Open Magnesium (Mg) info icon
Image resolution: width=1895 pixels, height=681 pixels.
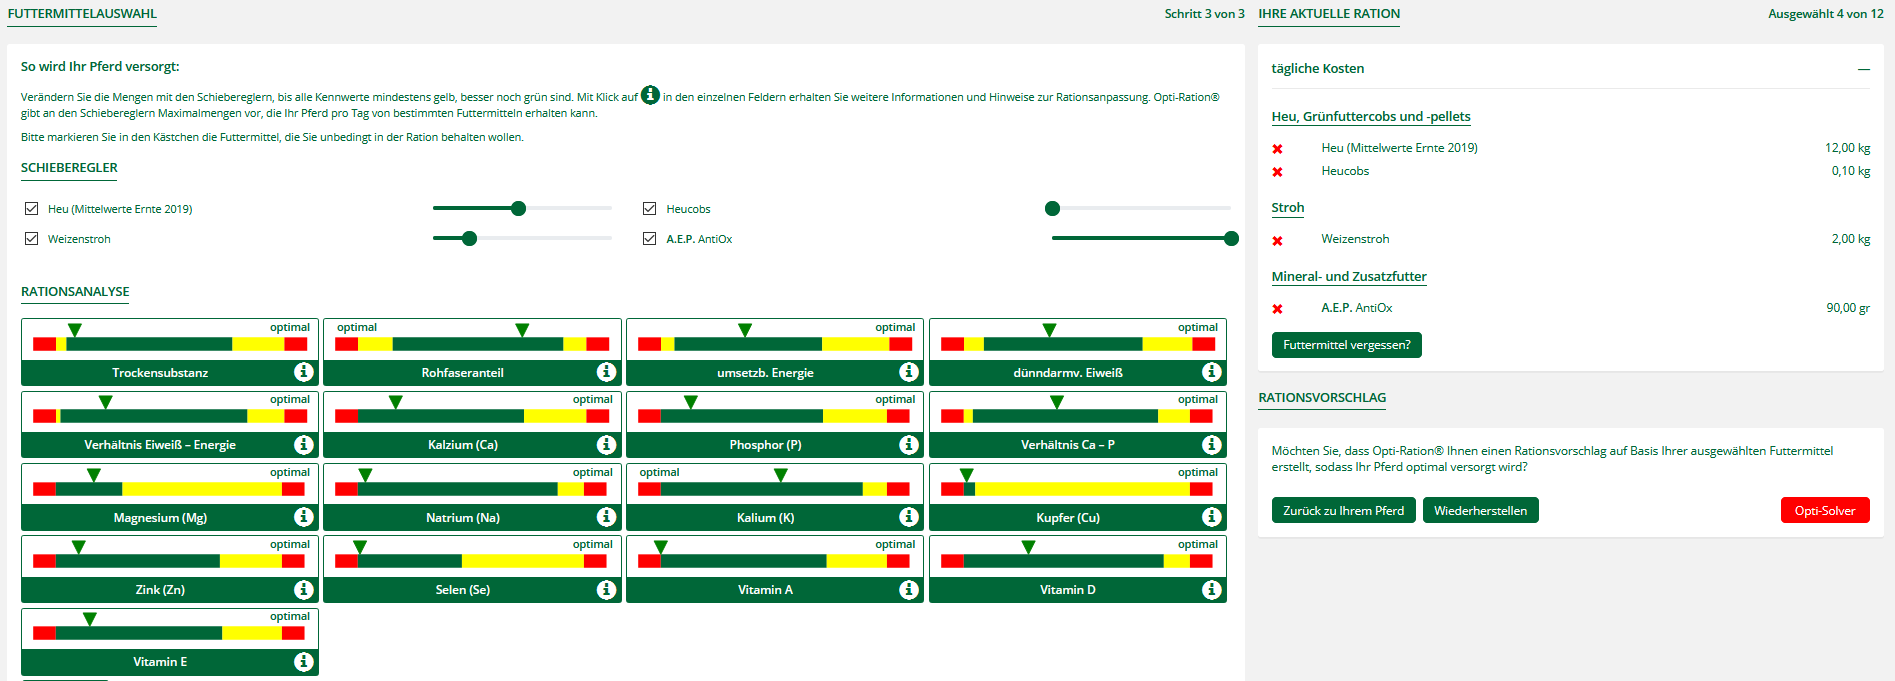click(x=304, y=517)
